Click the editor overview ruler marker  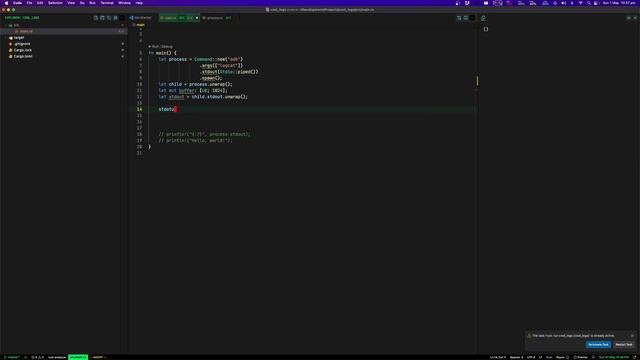point(477,81)
